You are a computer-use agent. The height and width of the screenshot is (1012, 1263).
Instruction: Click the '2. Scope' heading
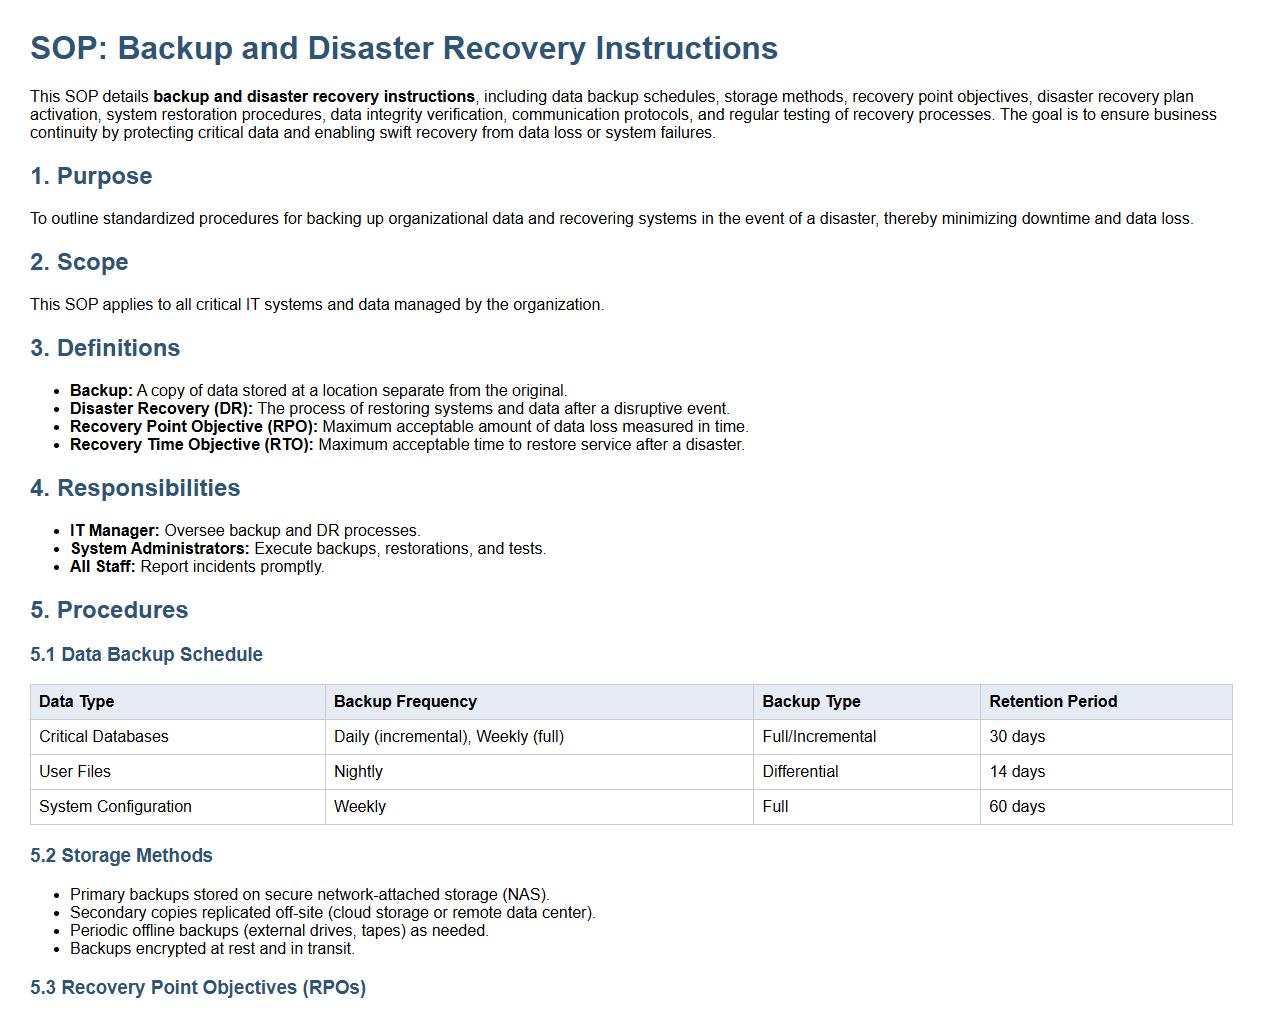point(79,262)
